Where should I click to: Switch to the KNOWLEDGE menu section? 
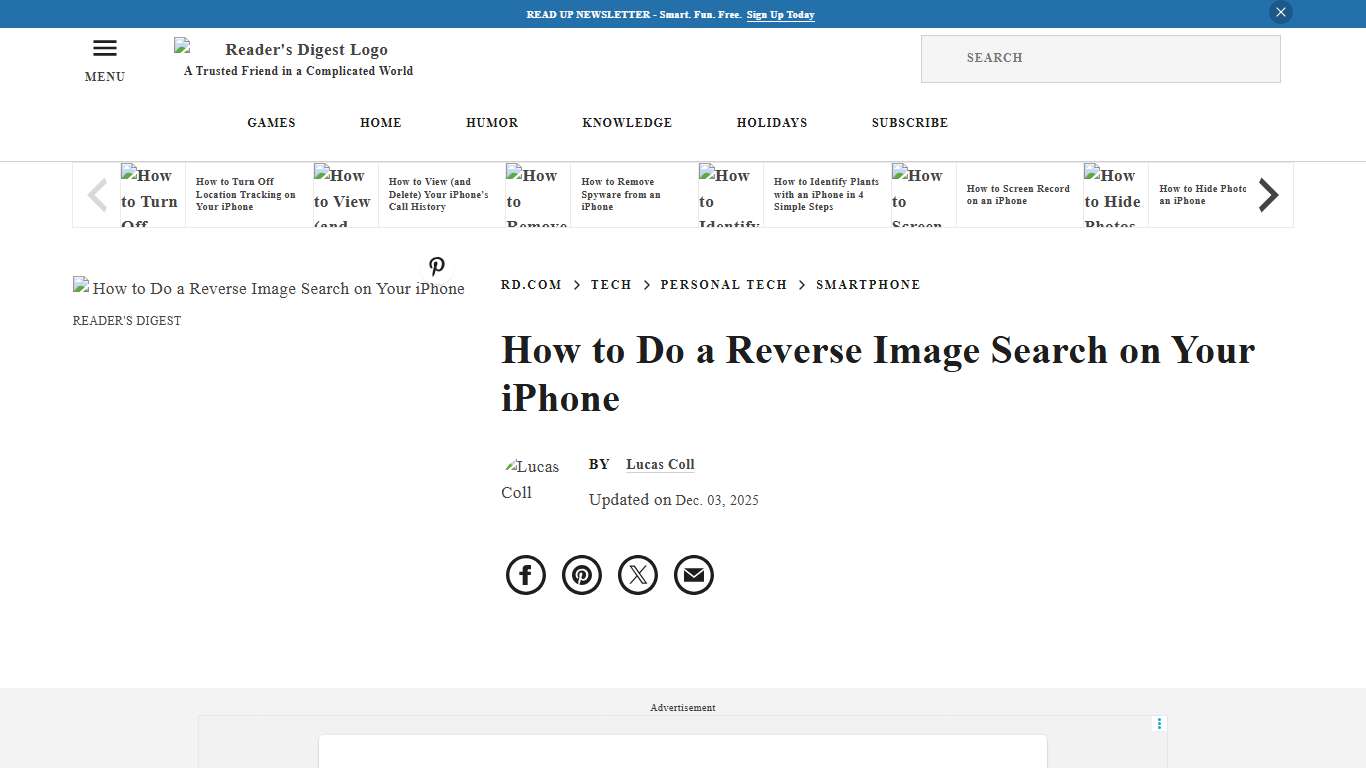627,122
